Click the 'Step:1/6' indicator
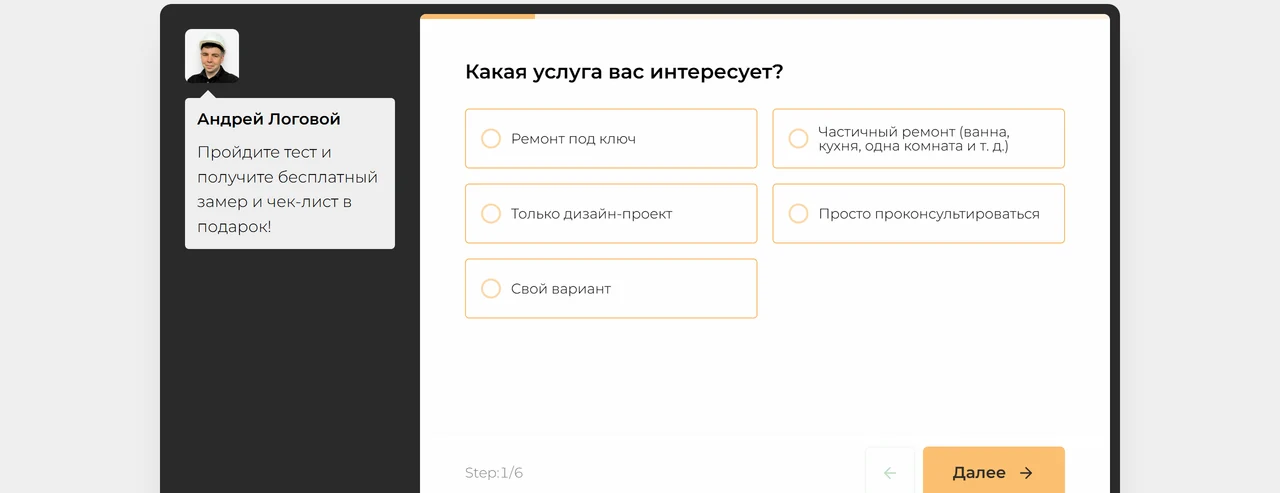Viewport: 1280px width, 493px height. (x=494, y=473)
